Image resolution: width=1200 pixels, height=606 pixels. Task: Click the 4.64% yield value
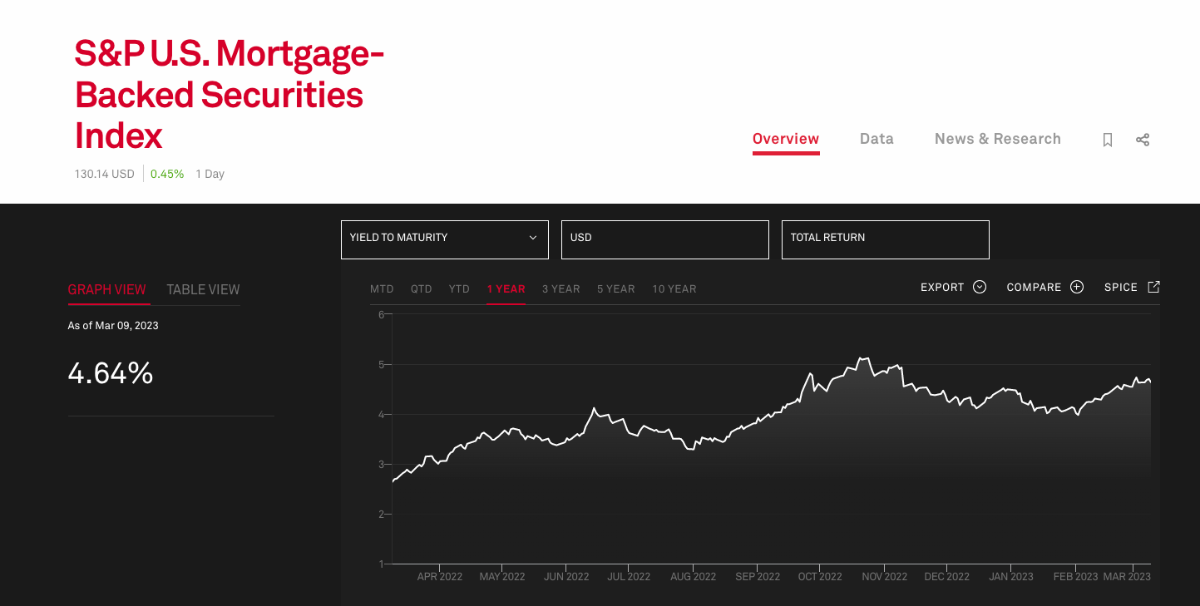tap(110, 374)
